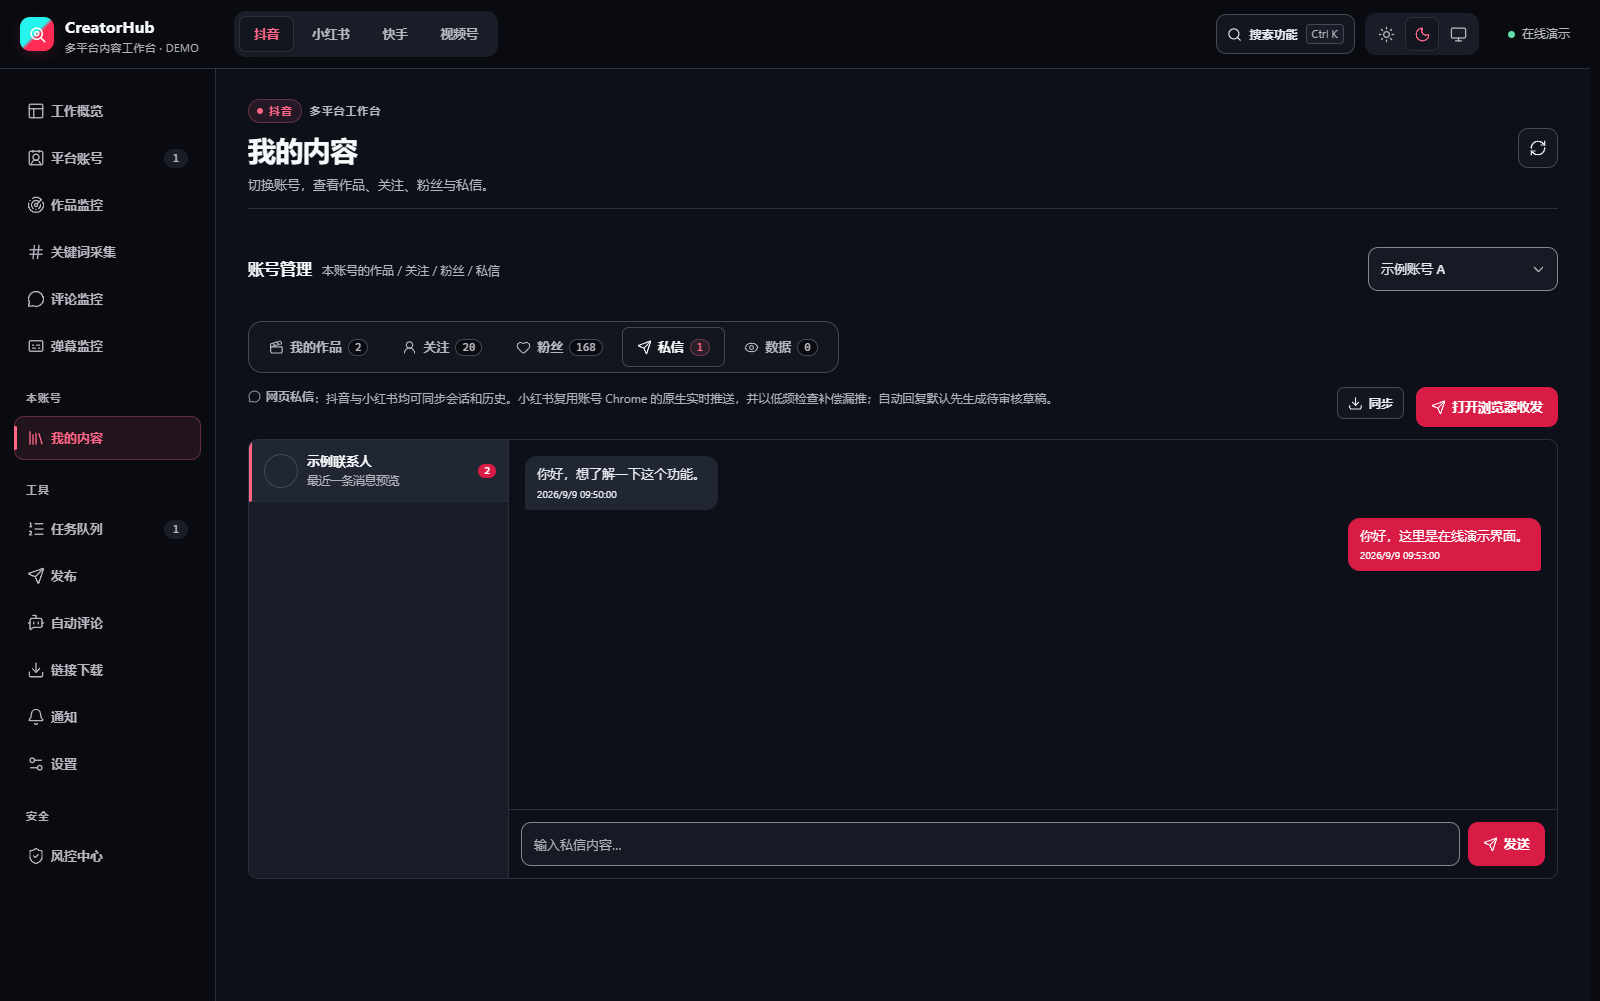
Task: Click the 风控中心 shield icon
Action: 36,856
